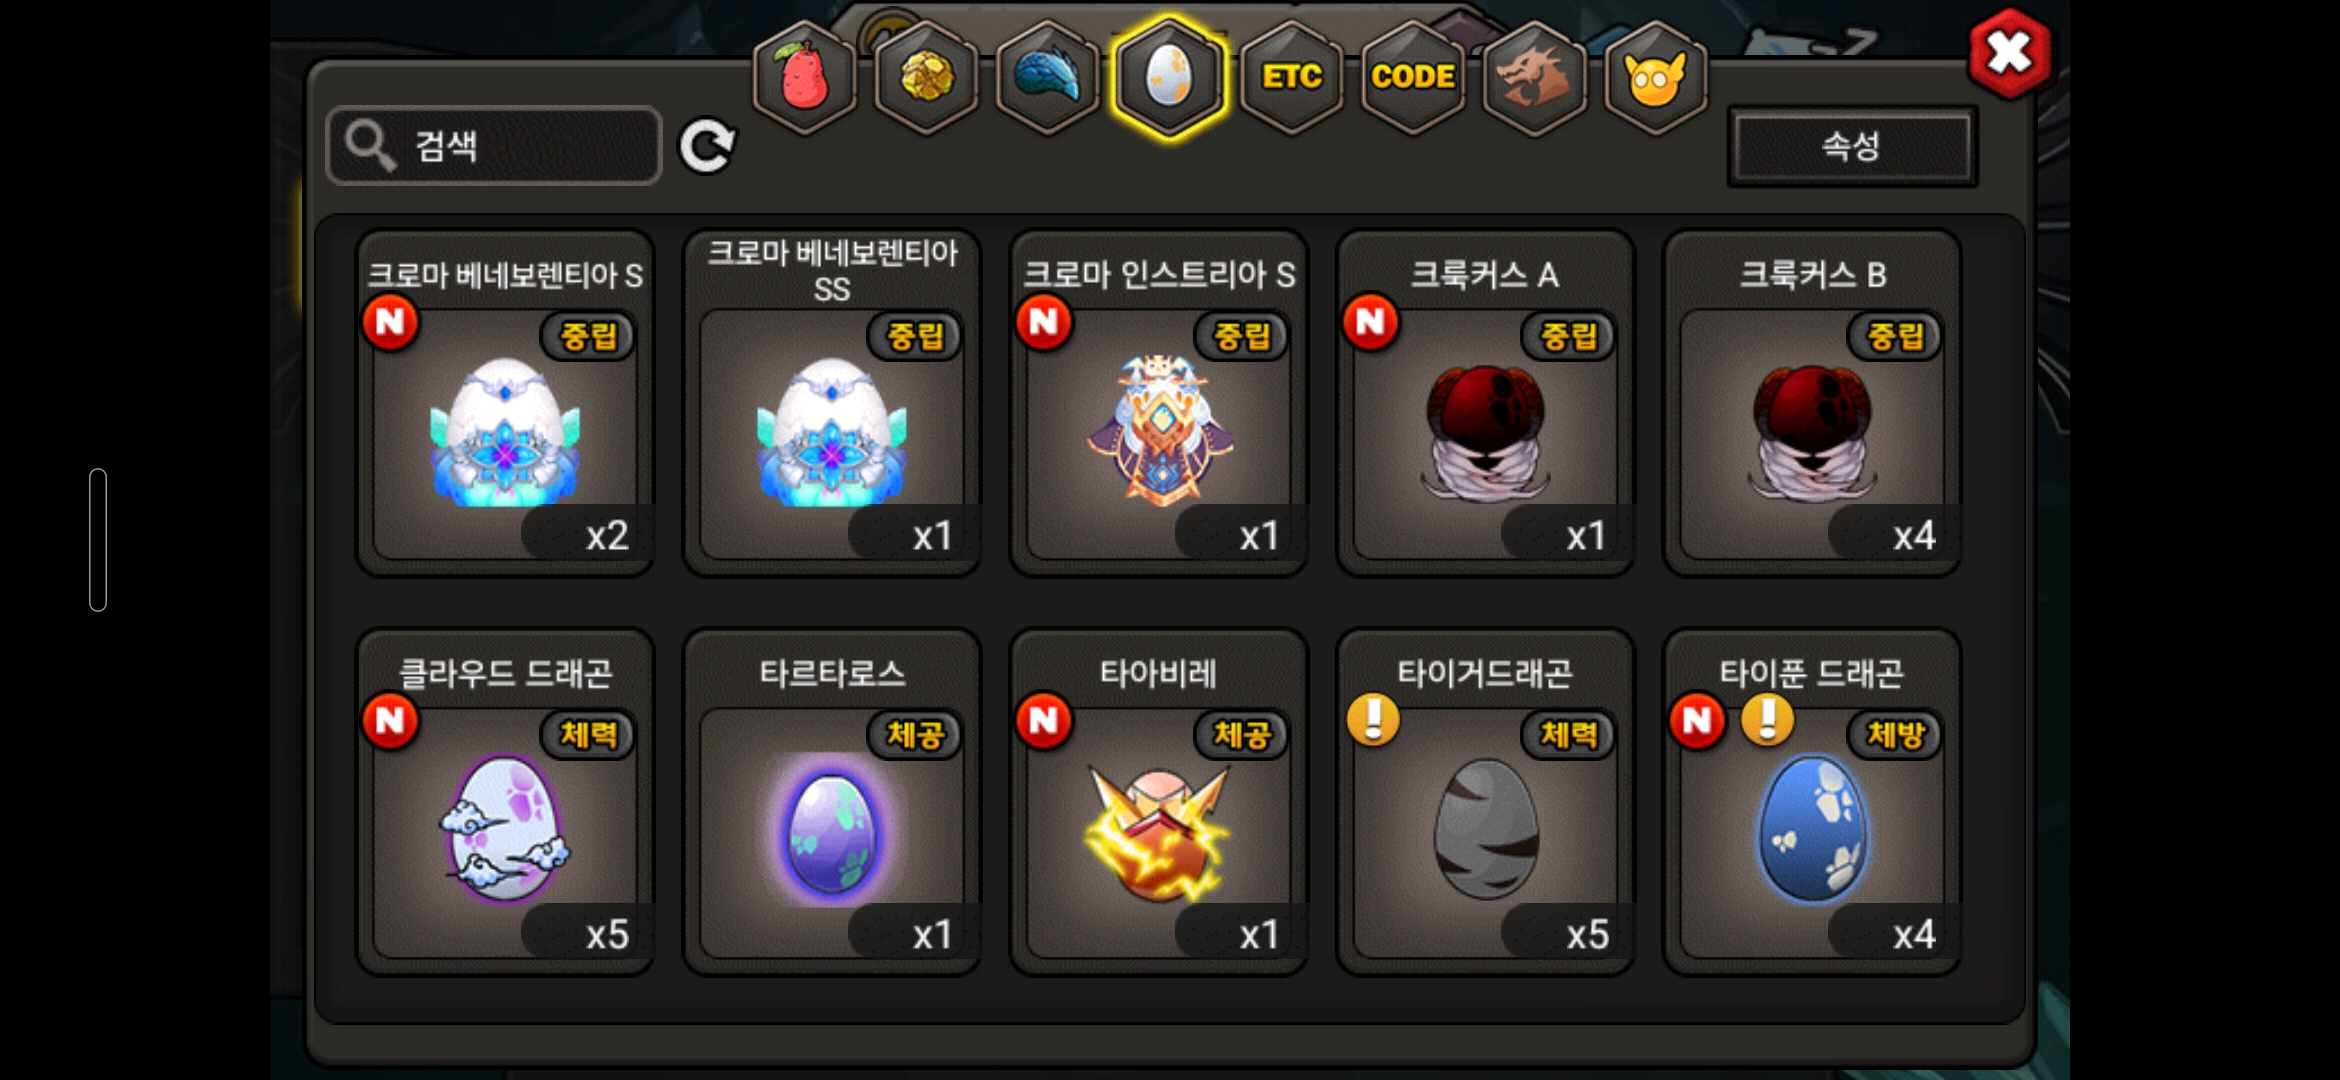Choose the 크룩커스 B egg with x4
This screenshot has width=2340, height=1080.
coord(1812,403)
